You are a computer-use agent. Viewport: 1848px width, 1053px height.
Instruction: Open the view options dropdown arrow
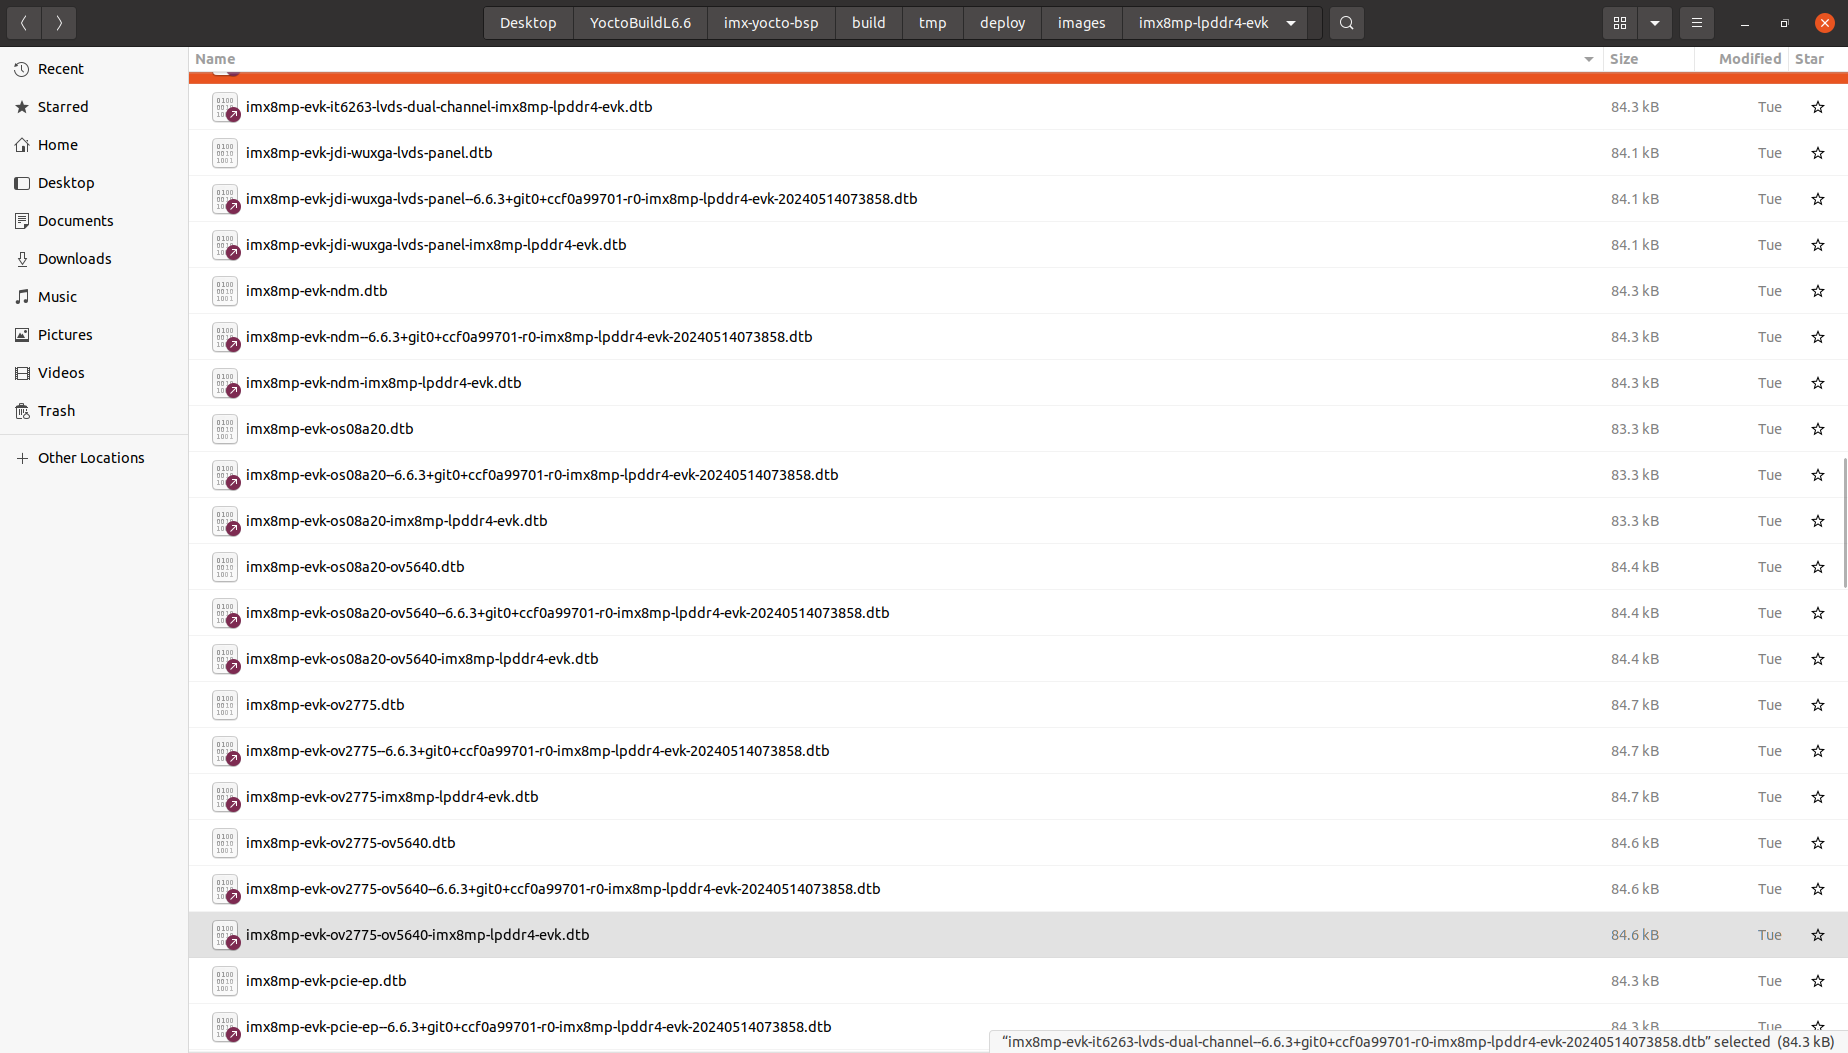1654,22
